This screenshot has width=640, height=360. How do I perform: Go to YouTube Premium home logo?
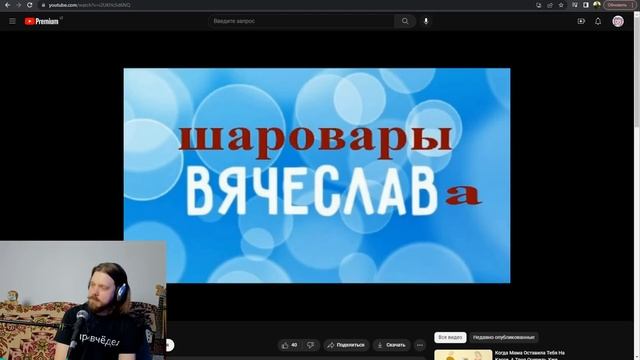click(x=42, y=21)
